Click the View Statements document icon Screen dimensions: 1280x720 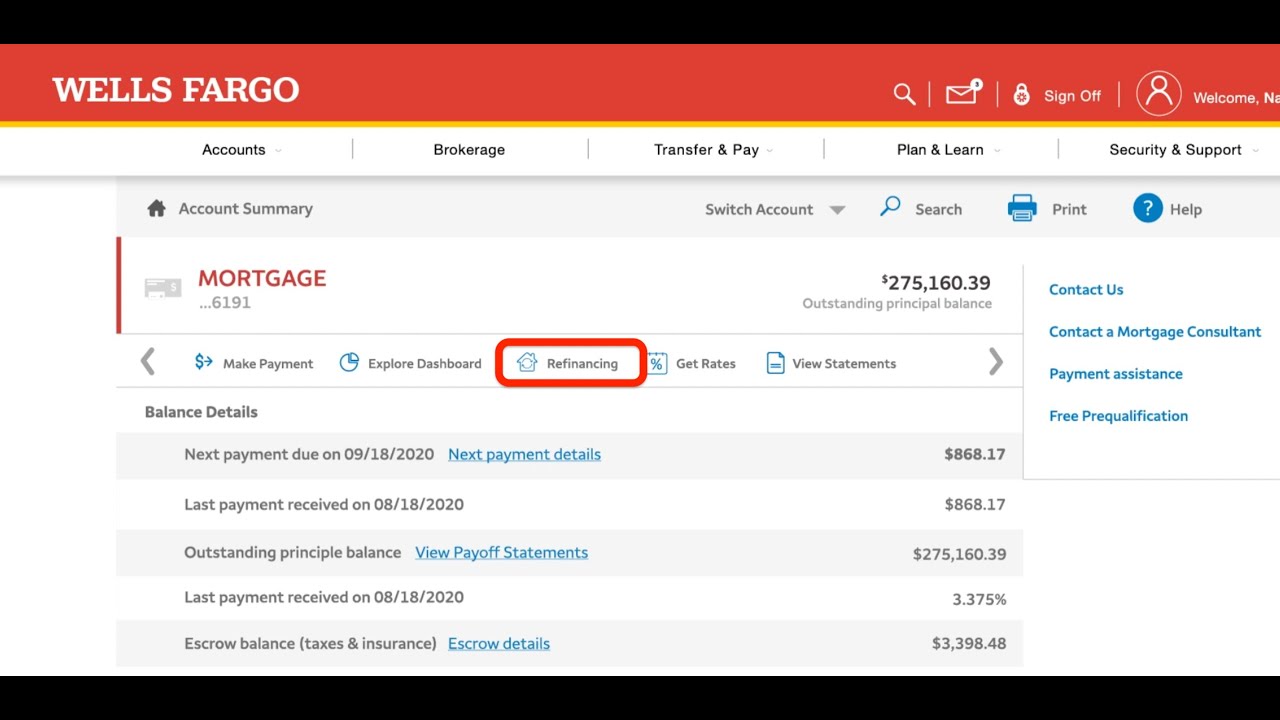(775, 363)
